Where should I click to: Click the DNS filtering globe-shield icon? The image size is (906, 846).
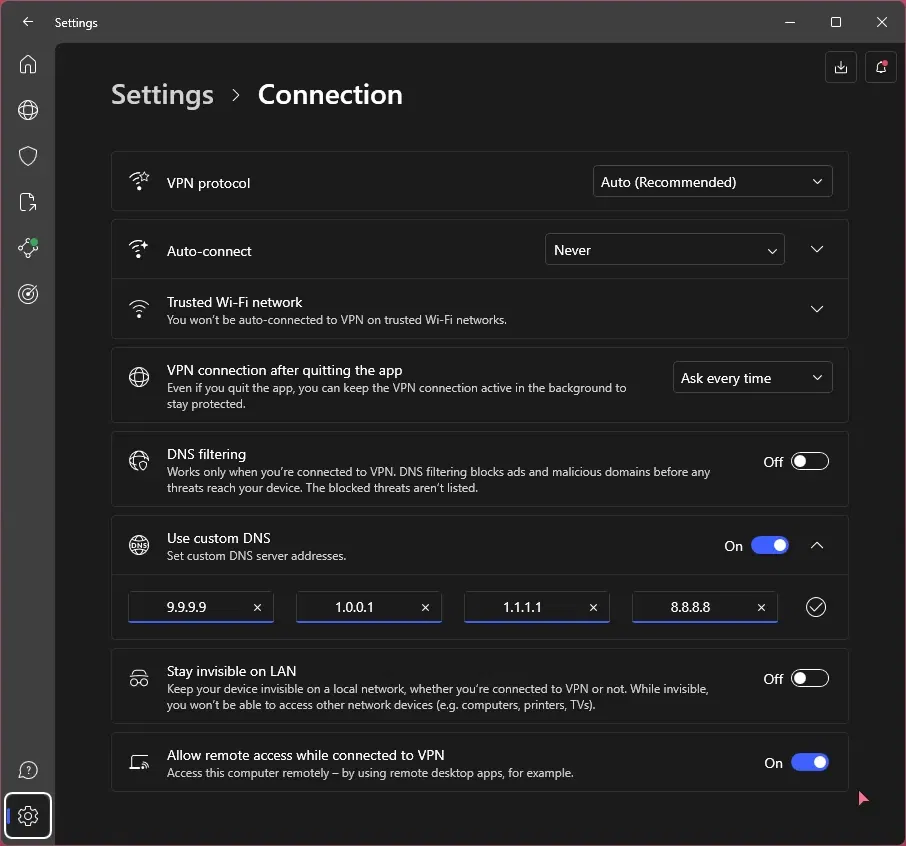click(139, 461)
